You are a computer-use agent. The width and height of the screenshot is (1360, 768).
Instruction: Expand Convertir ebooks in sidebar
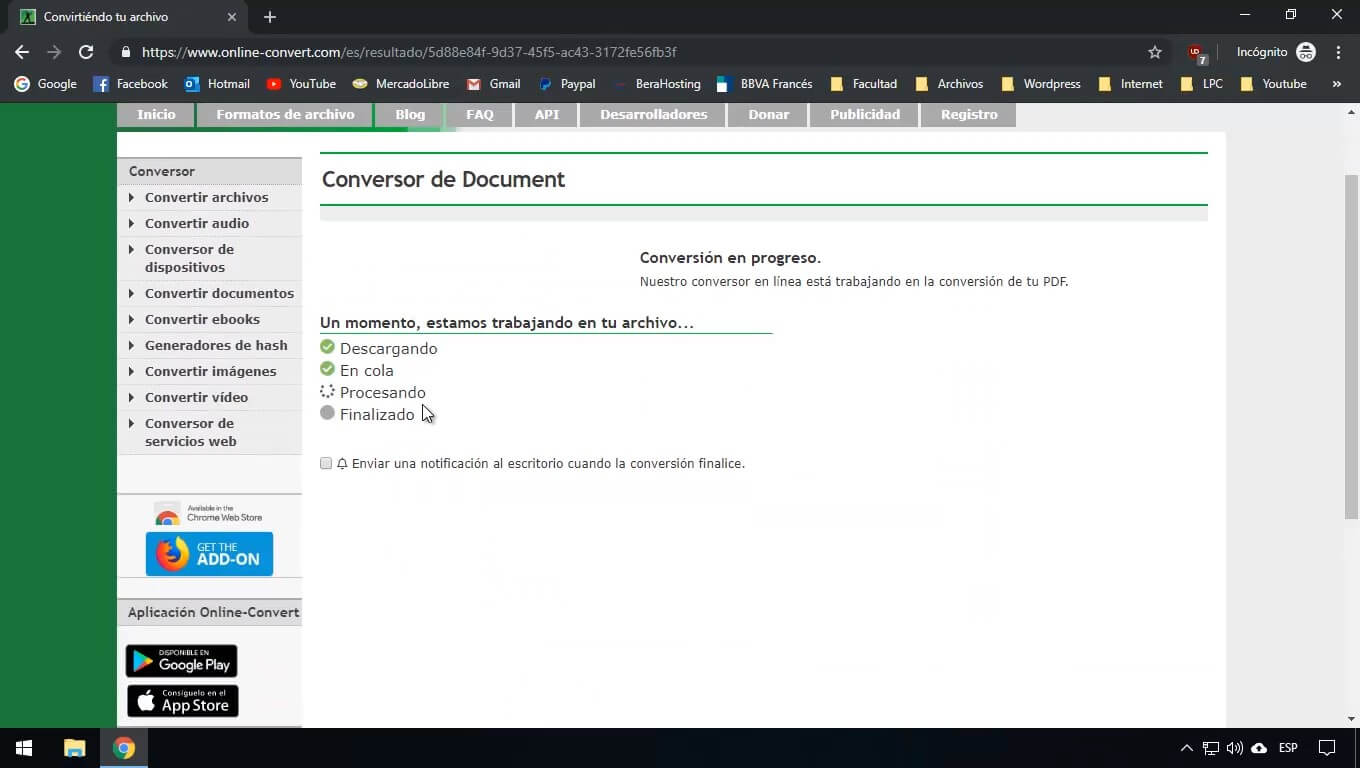click(x=209, y=319)
